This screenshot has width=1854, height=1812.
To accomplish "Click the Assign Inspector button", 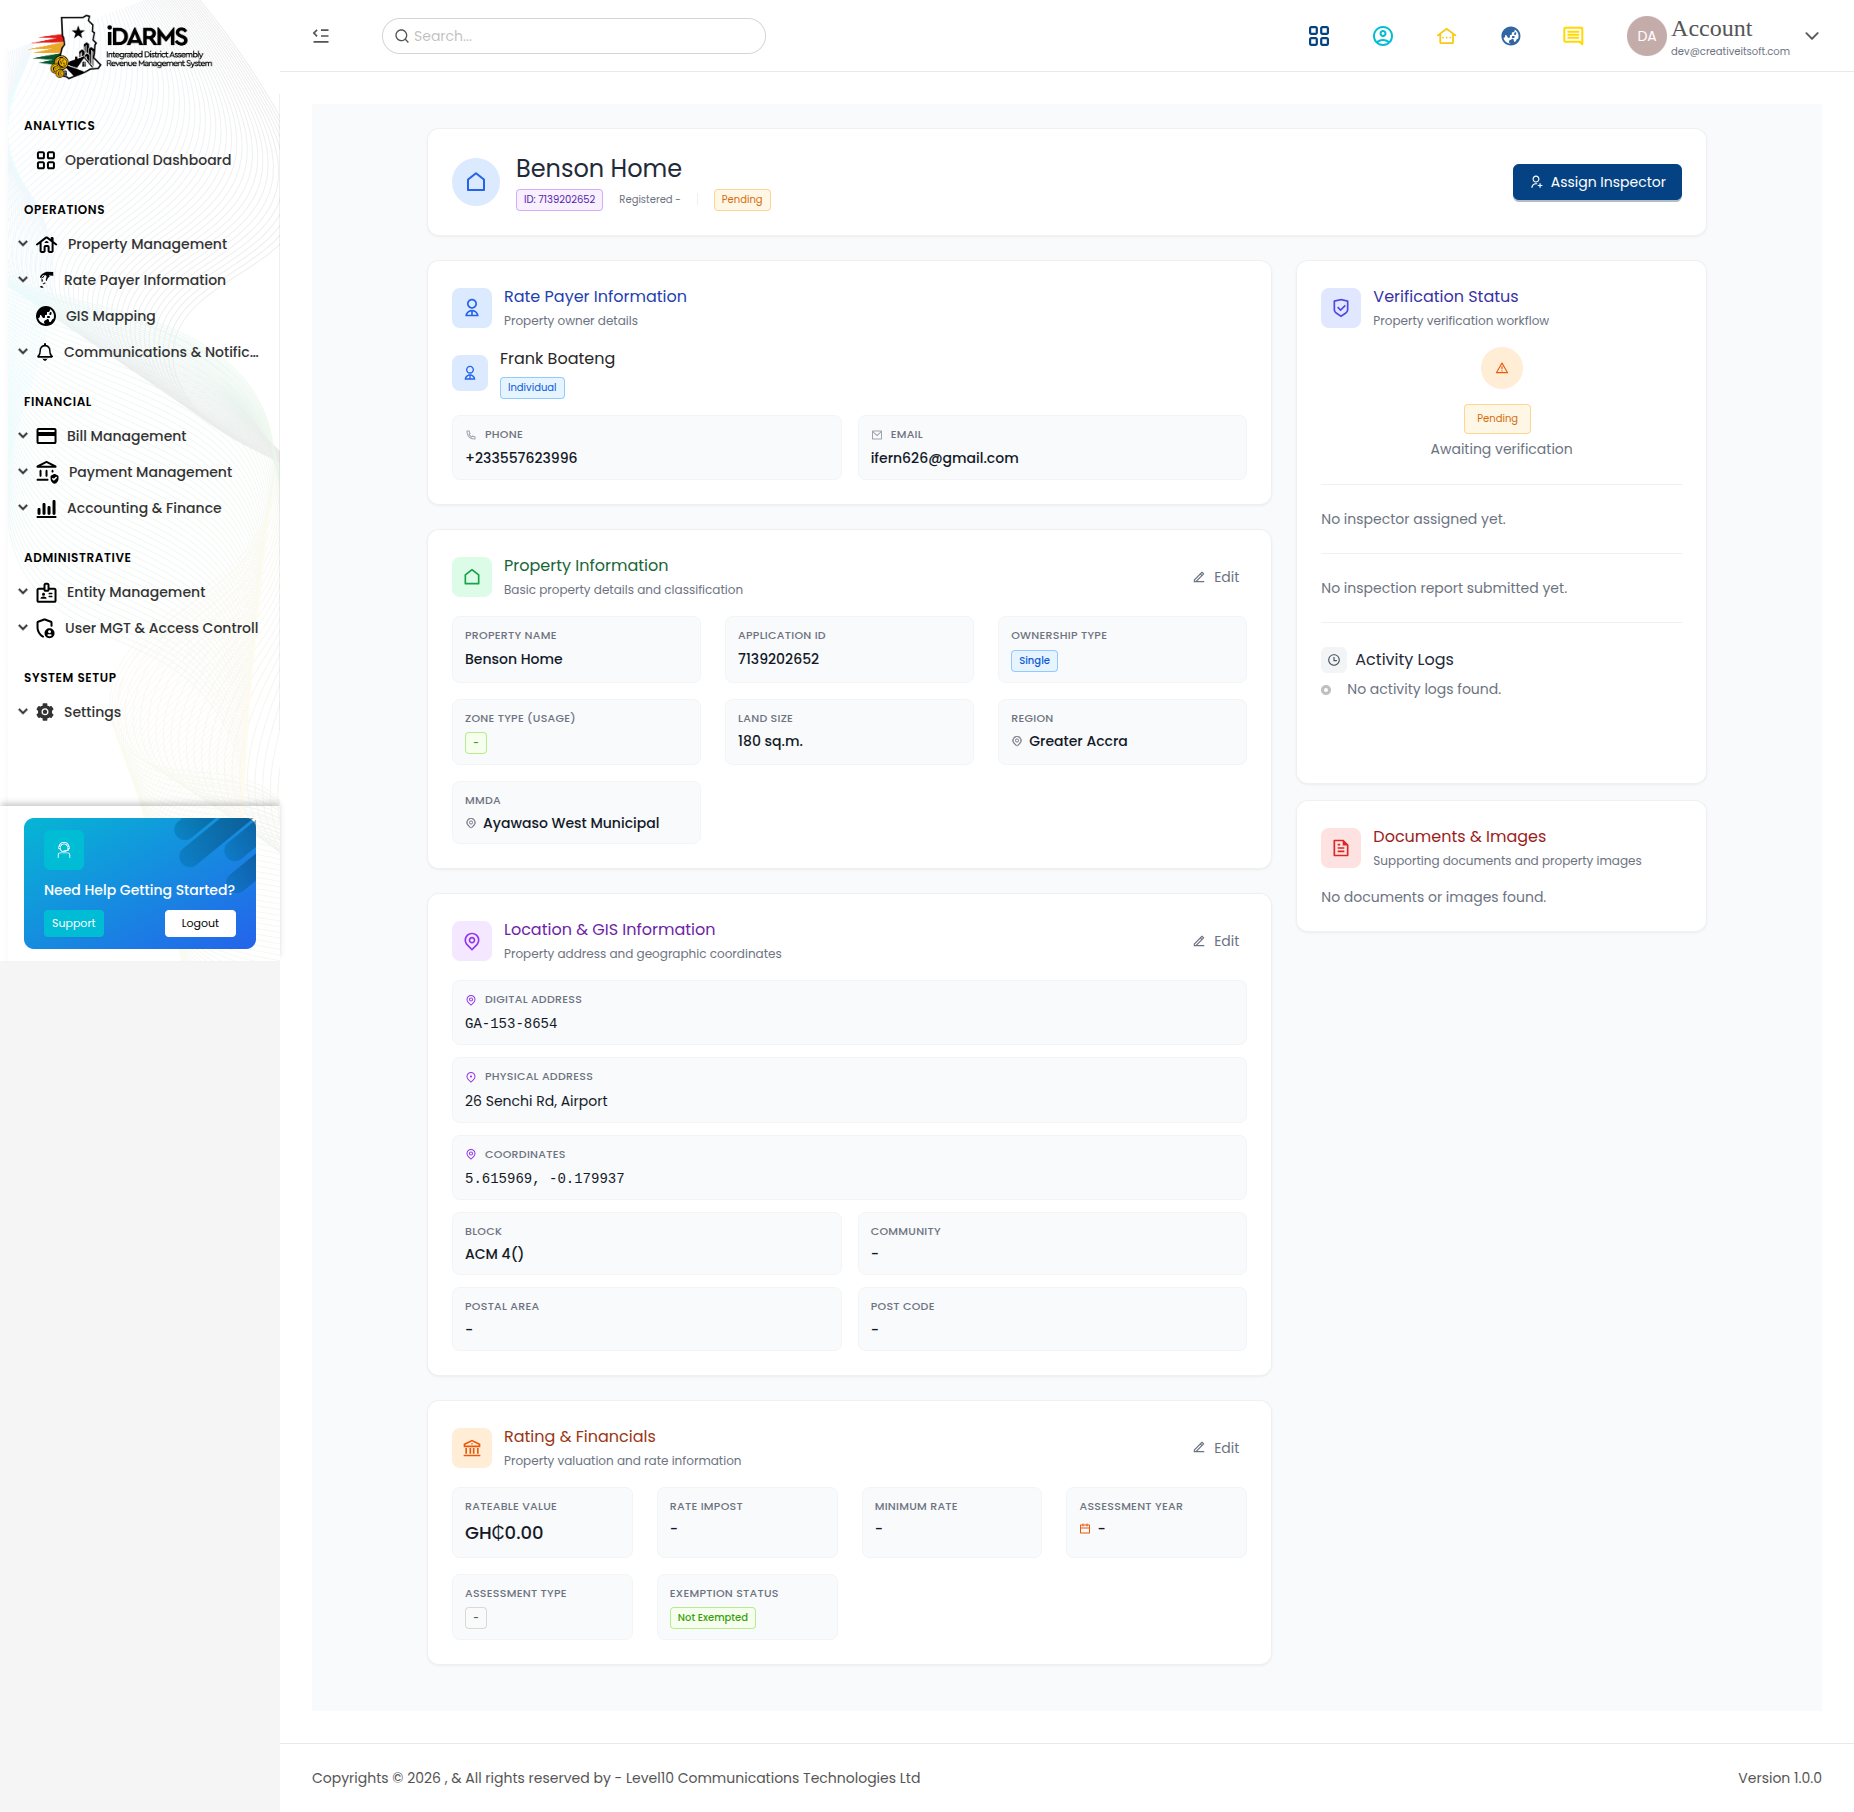I will coord(1597,182).
